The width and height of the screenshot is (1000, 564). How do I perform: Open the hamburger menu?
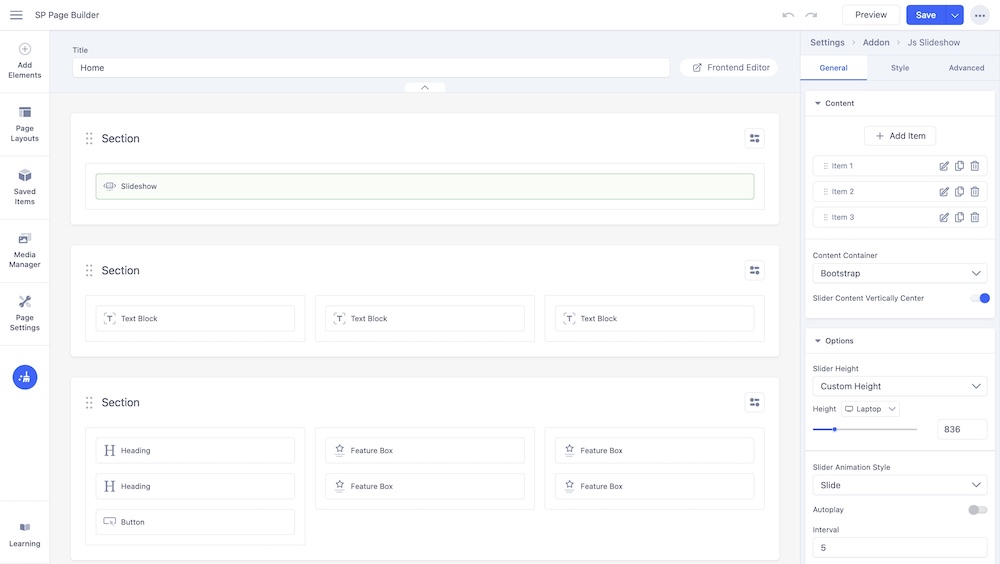coord(16,15)
